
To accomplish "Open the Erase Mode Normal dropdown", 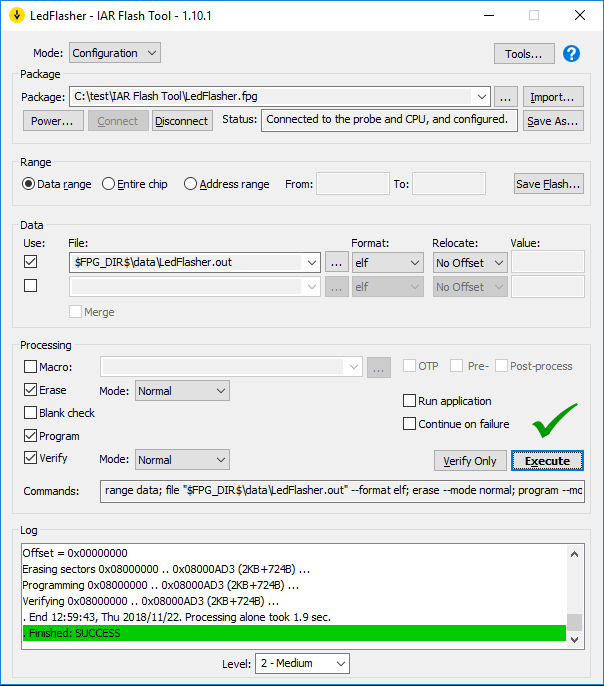I will (x=182, y=391).
